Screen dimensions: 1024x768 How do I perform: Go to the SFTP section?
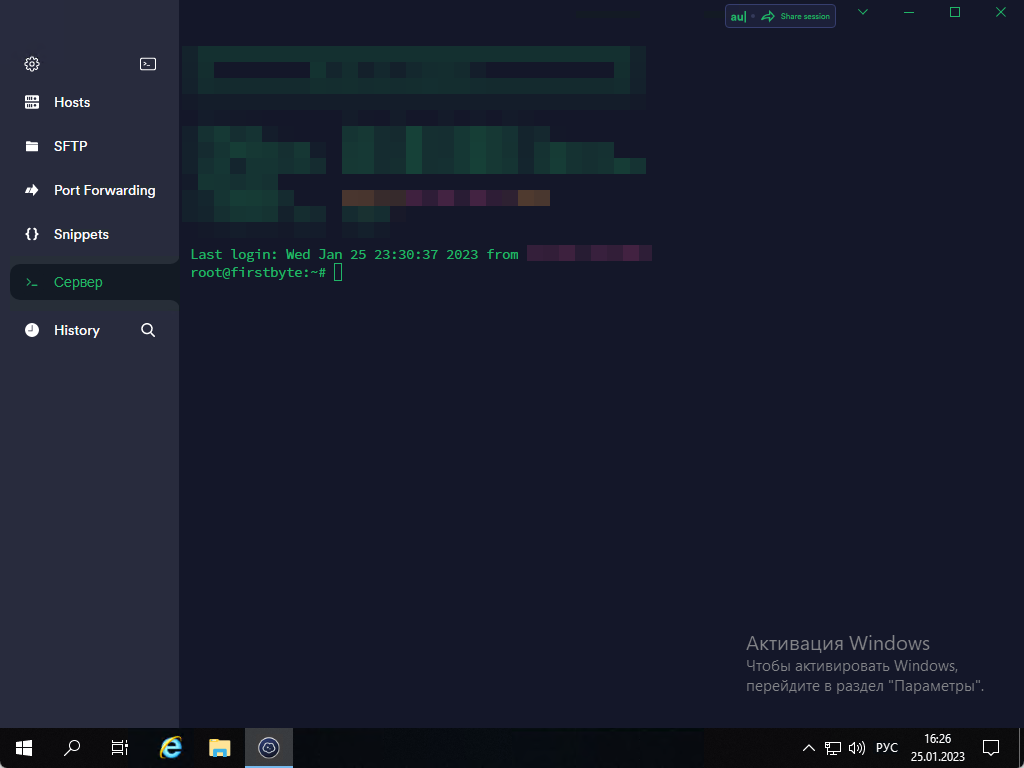[70, 146]
